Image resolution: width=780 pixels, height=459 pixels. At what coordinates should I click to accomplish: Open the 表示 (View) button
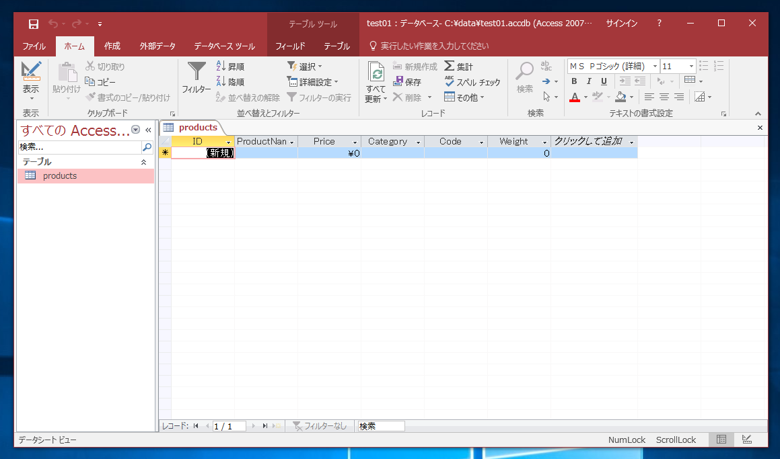click(x=30, y=81)
